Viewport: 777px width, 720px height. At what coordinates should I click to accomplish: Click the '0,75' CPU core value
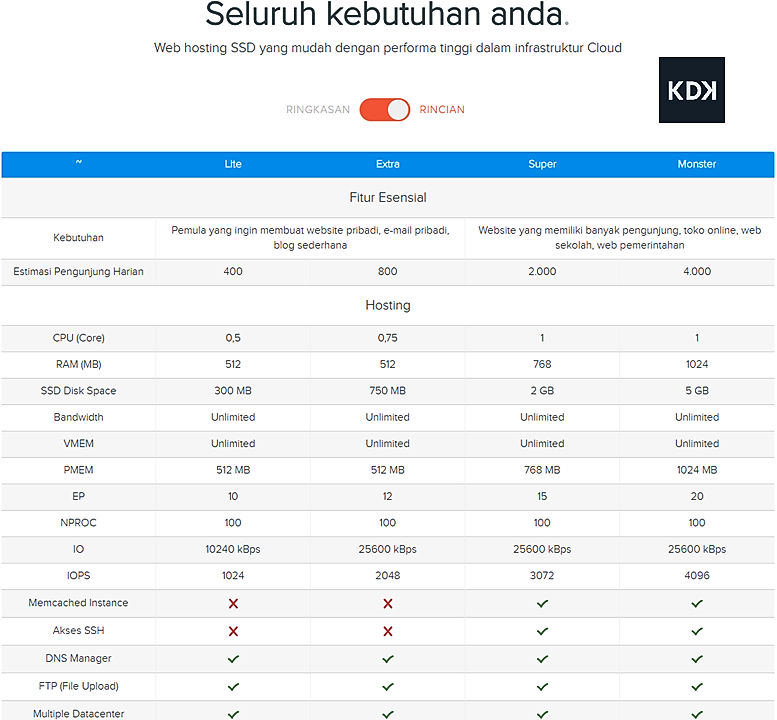click(x=388, y=338)
